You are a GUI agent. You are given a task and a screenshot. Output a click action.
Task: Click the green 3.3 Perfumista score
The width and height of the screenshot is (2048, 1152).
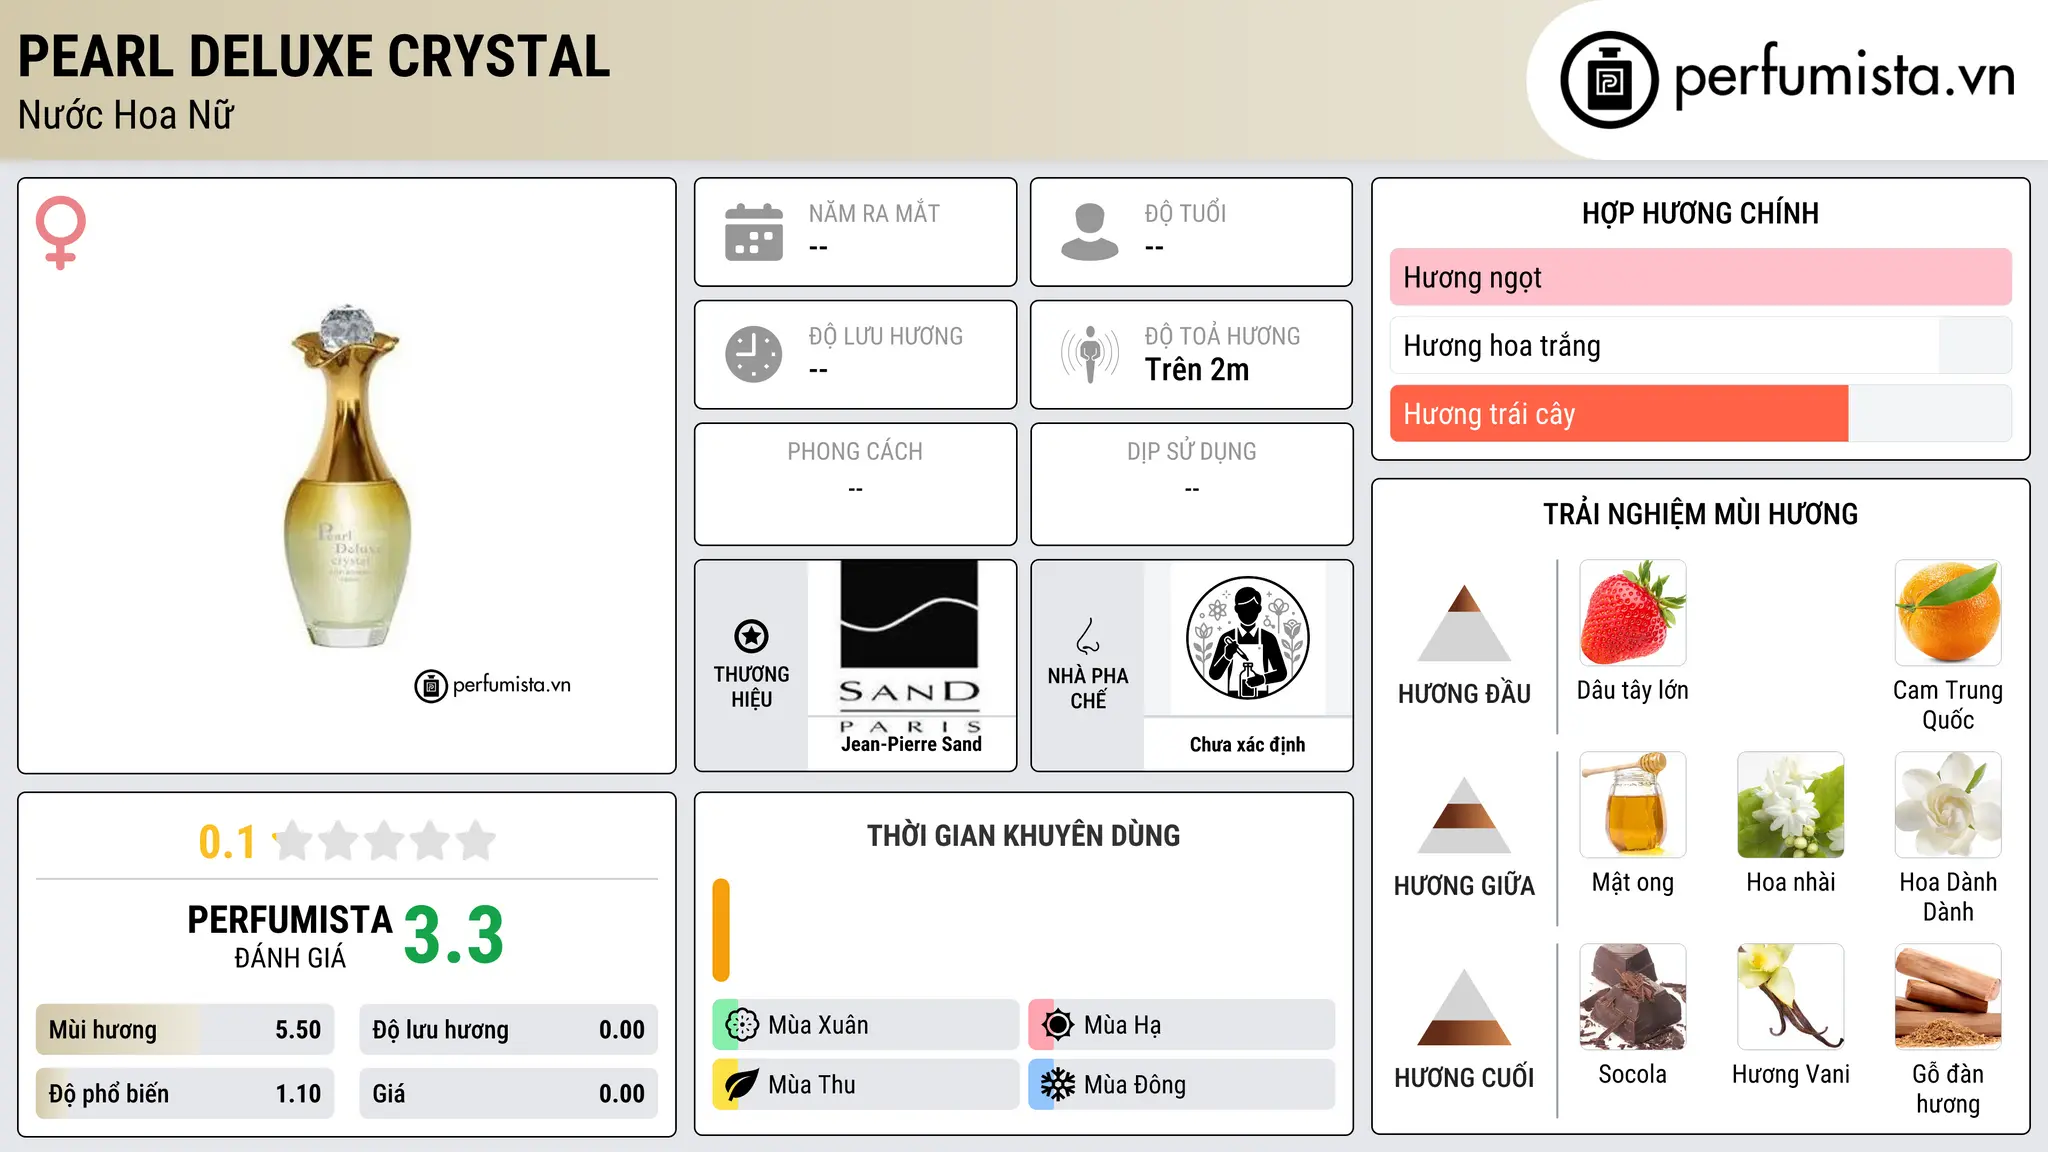[454, 936]
